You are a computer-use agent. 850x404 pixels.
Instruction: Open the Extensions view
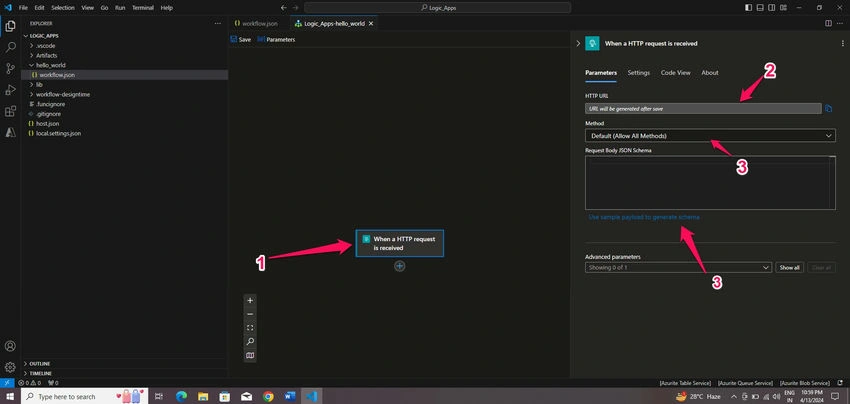[x=10, y=112]
